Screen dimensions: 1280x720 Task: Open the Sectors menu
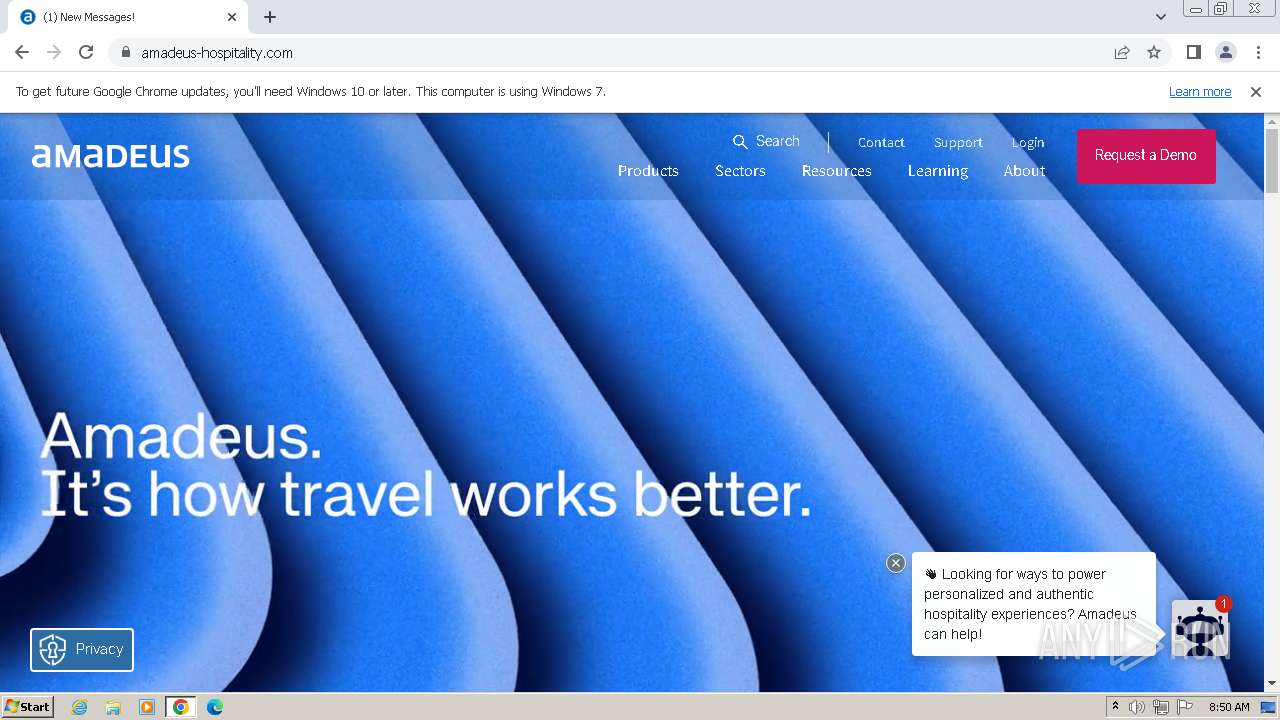point(740,171)
